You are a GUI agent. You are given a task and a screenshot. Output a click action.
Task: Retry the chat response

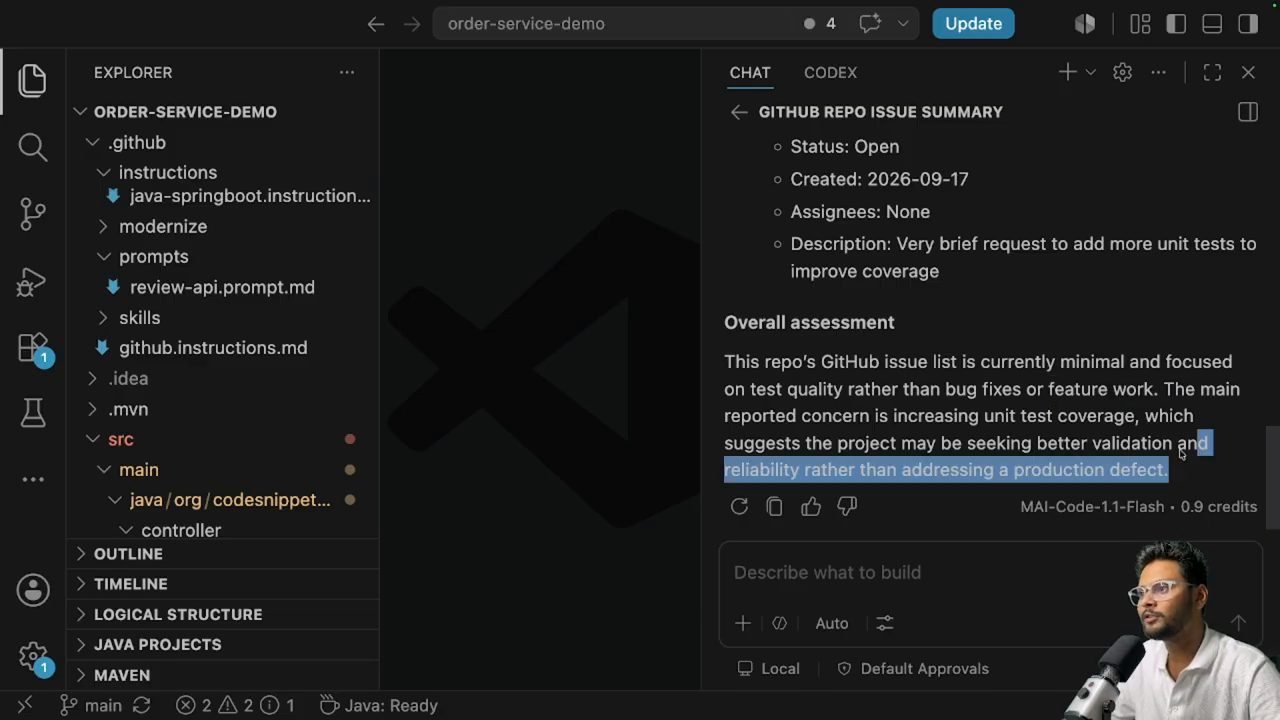pos(739,507)
